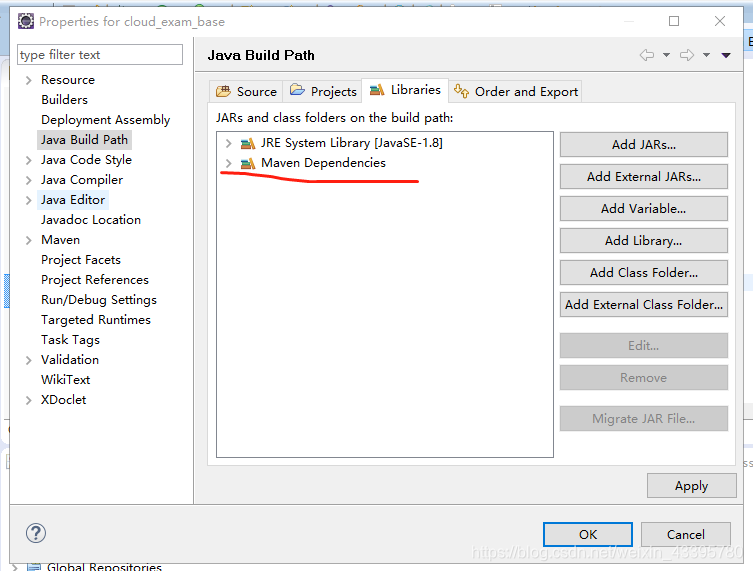This screenshot has width=753, height=571.
Task: Select Maven in the properties tree
Action: pyautogui.click(x=61, y=240)
